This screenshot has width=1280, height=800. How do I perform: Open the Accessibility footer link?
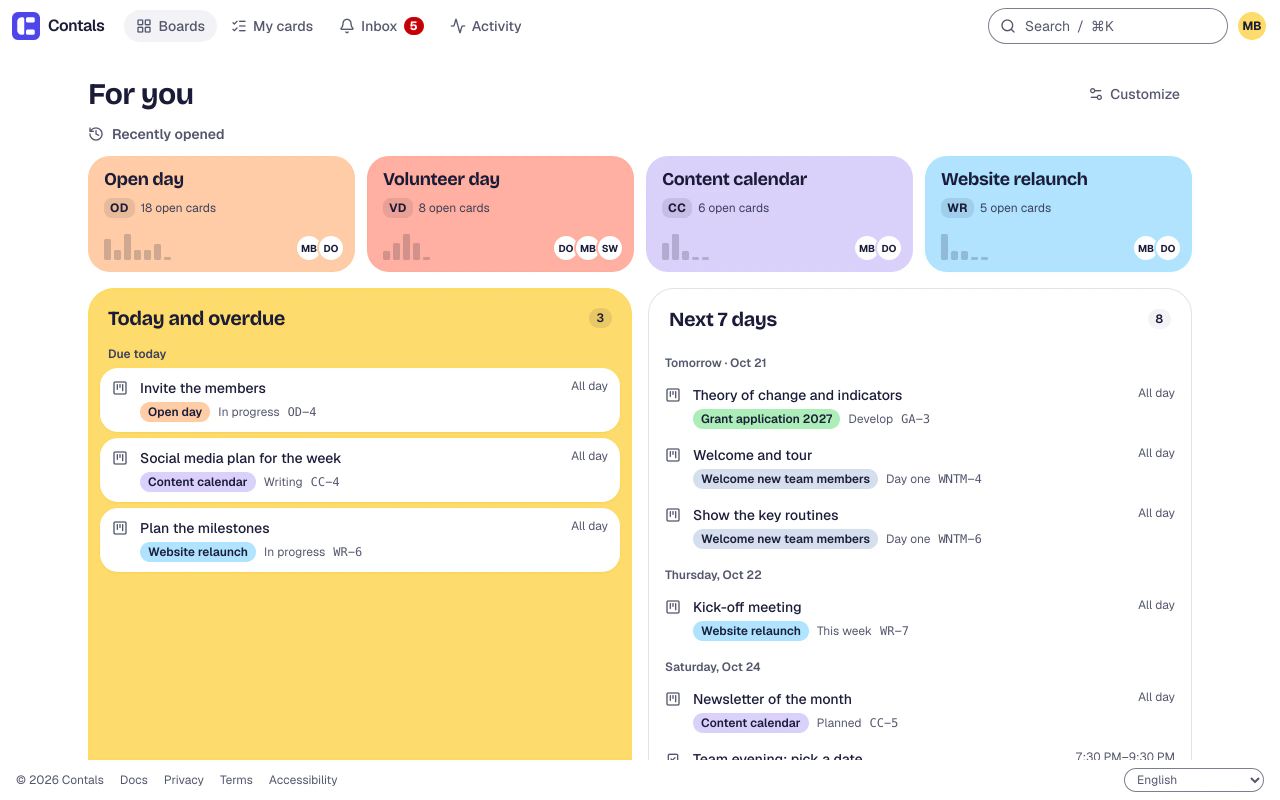[x=303, y=780]
